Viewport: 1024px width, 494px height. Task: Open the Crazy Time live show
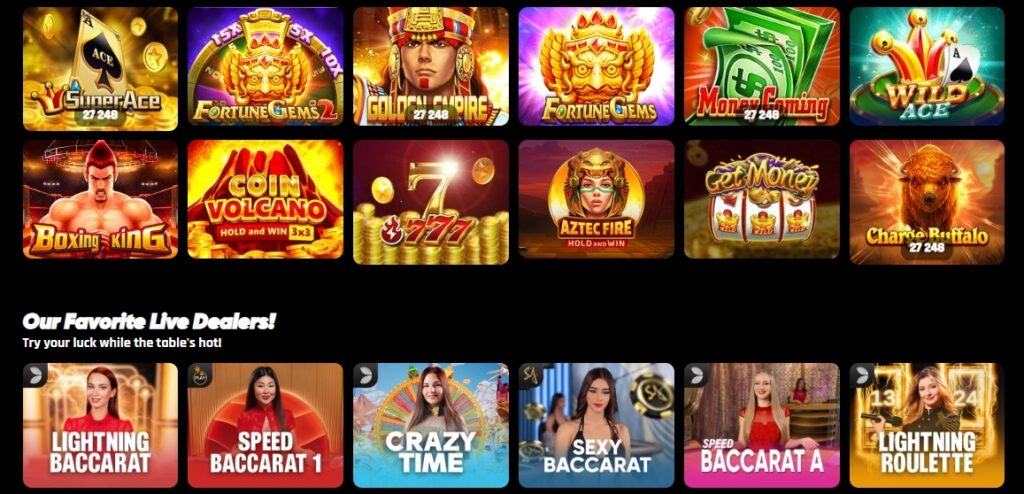[431, 425]
